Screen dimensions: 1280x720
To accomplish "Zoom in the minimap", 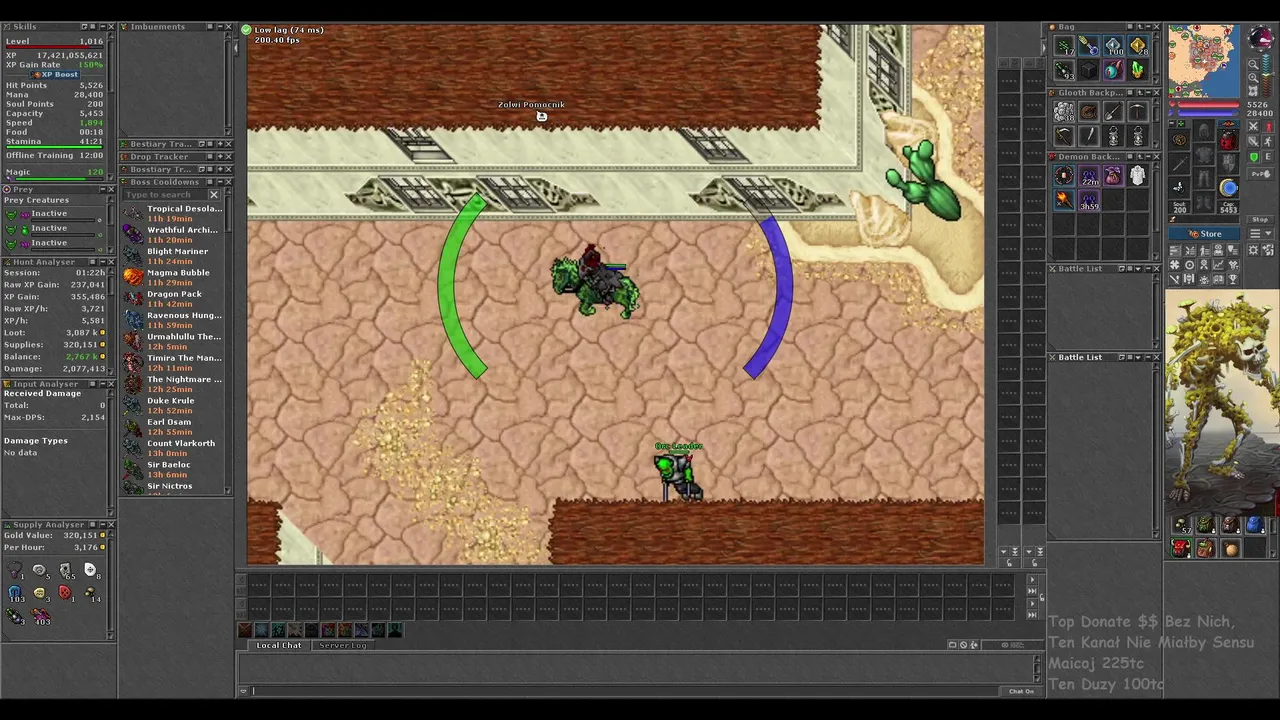I will point(1253,77).
